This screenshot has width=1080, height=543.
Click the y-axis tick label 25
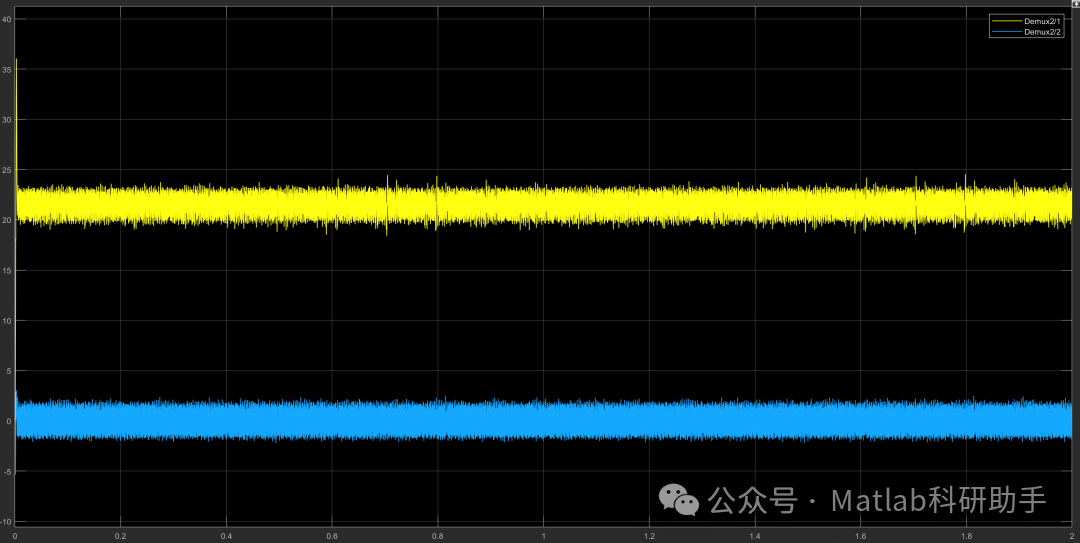coord(6,170)
